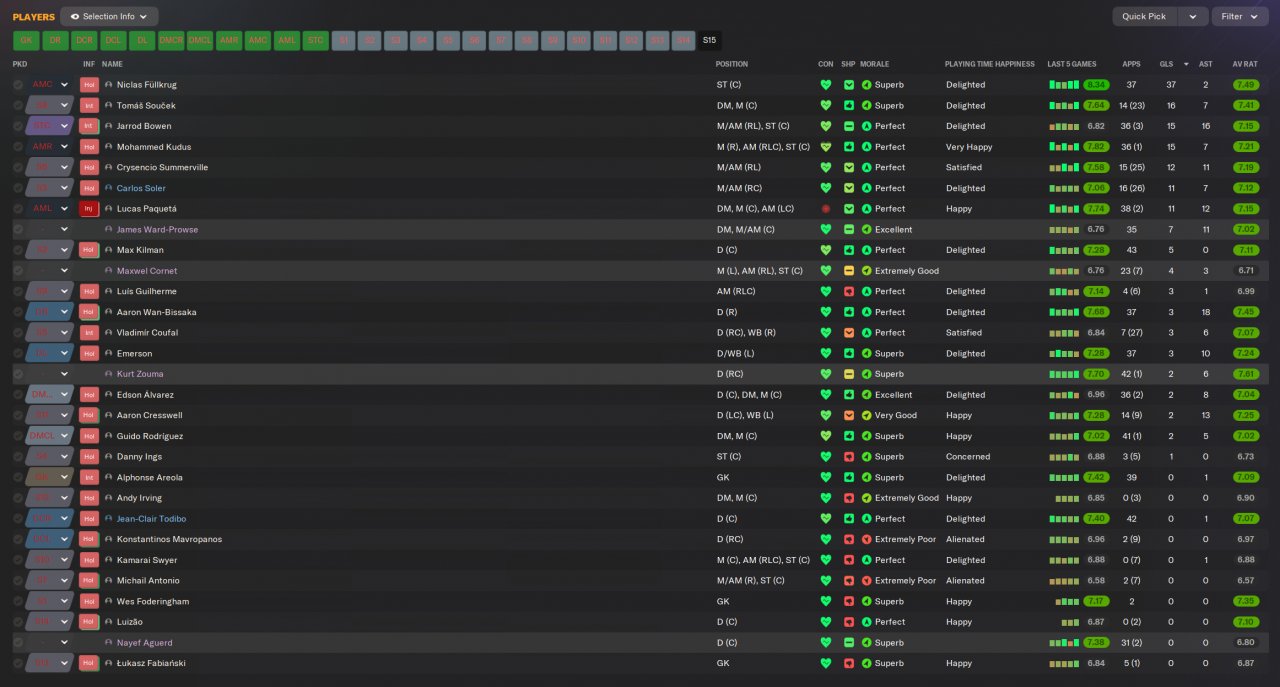The image size is (1280, 687).
Task: Expand the arrow next to Quick Pick
Action: 1192,16
